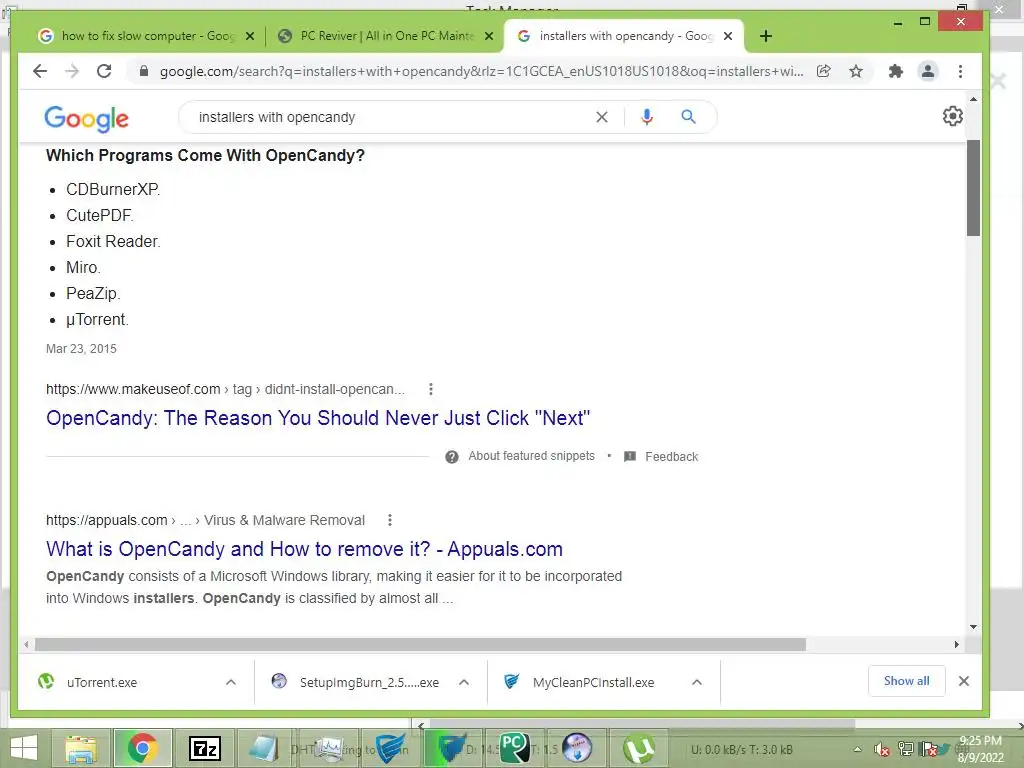The width and height of the screenshot is (1024, 768).
Task: Clear the Google search box text
Action: pyautogui.click(x=601, y=117)
